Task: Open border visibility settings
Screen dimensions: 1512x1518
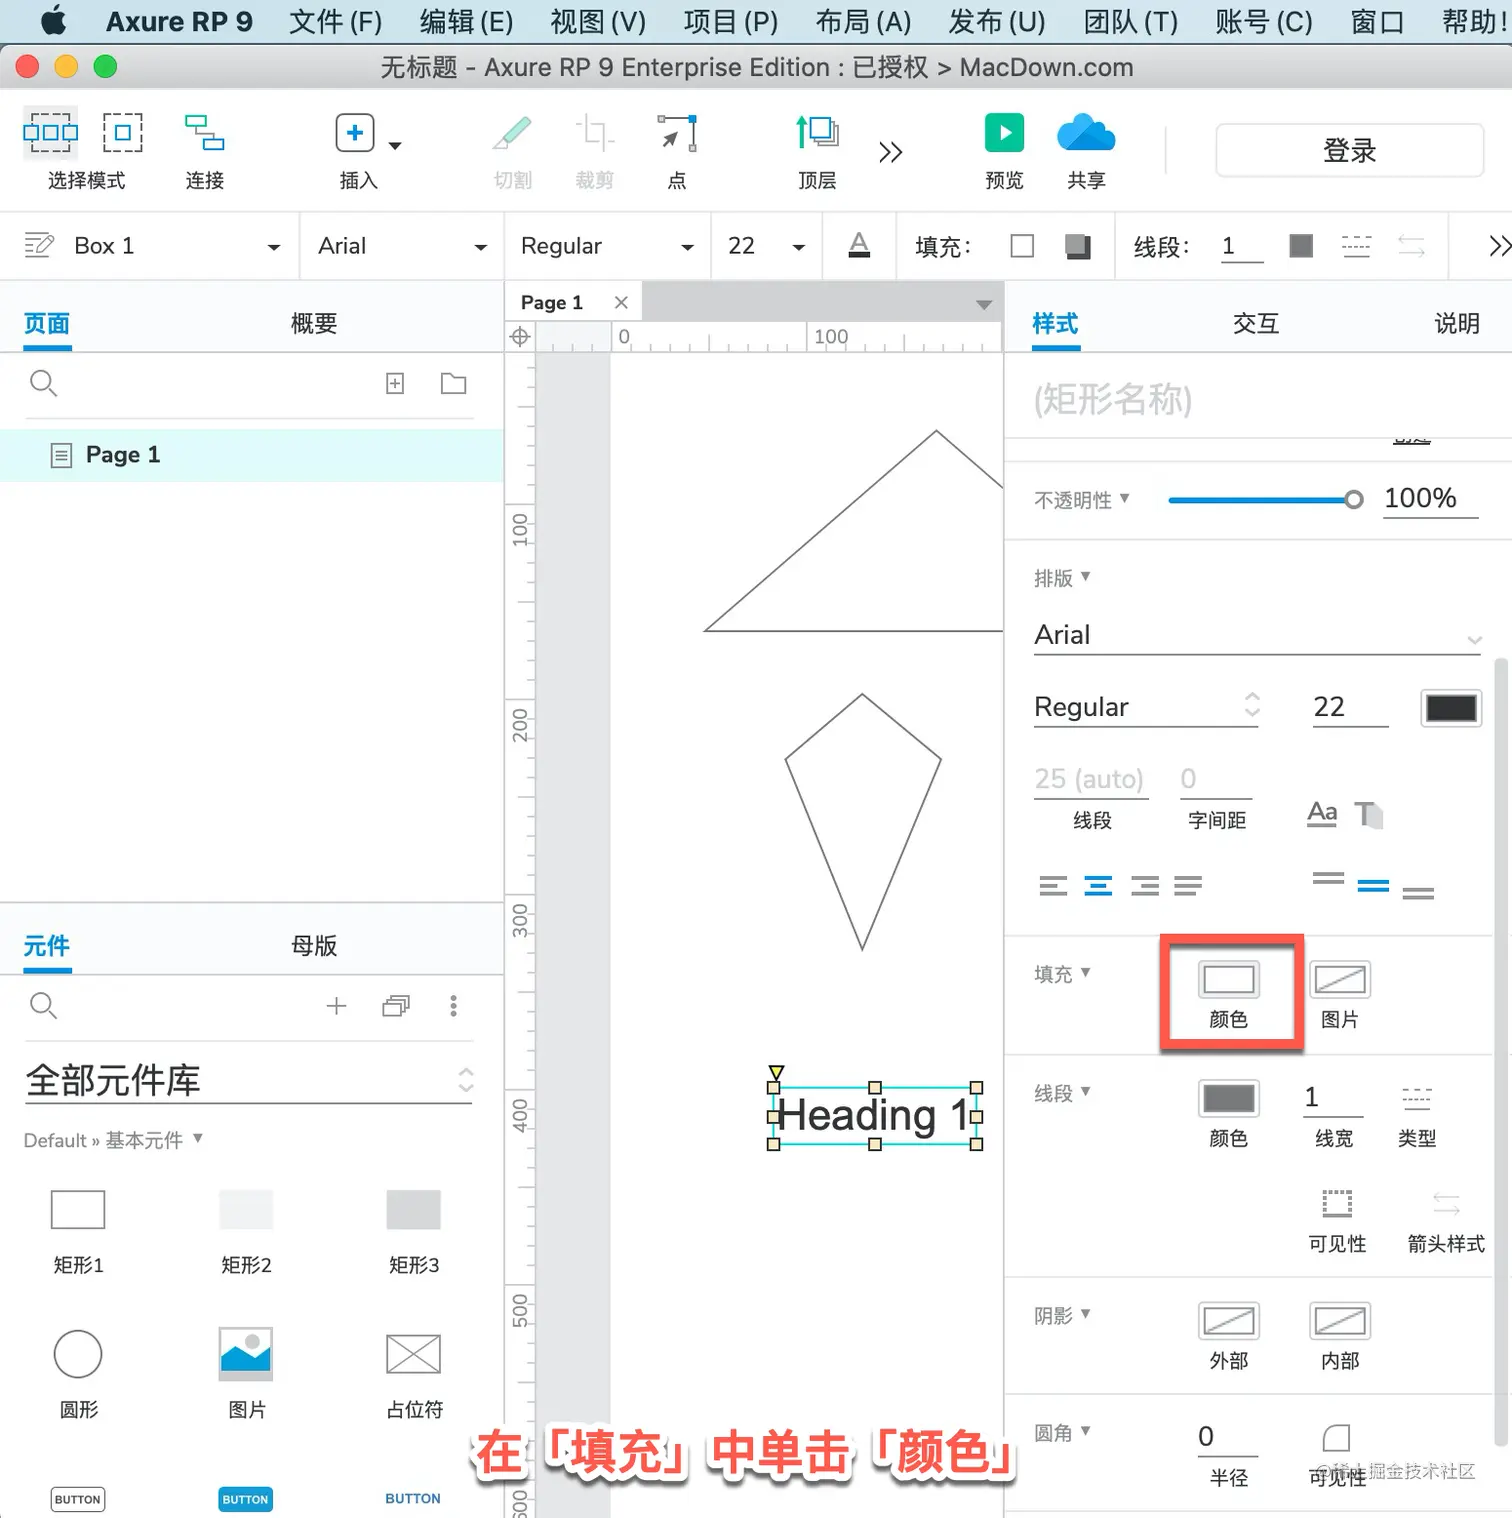Action: 1337,1203
